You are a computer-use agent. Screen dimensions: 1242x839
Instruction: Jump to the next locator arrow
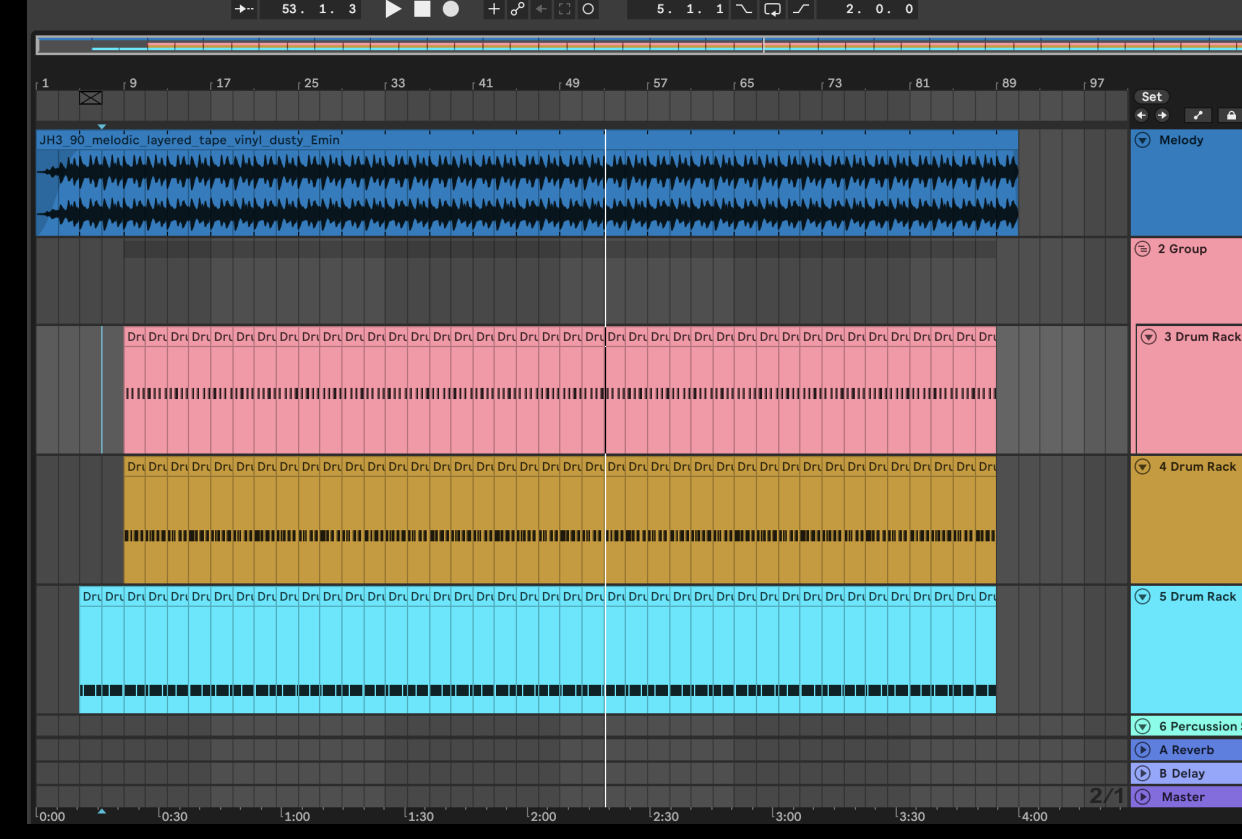1162,115
